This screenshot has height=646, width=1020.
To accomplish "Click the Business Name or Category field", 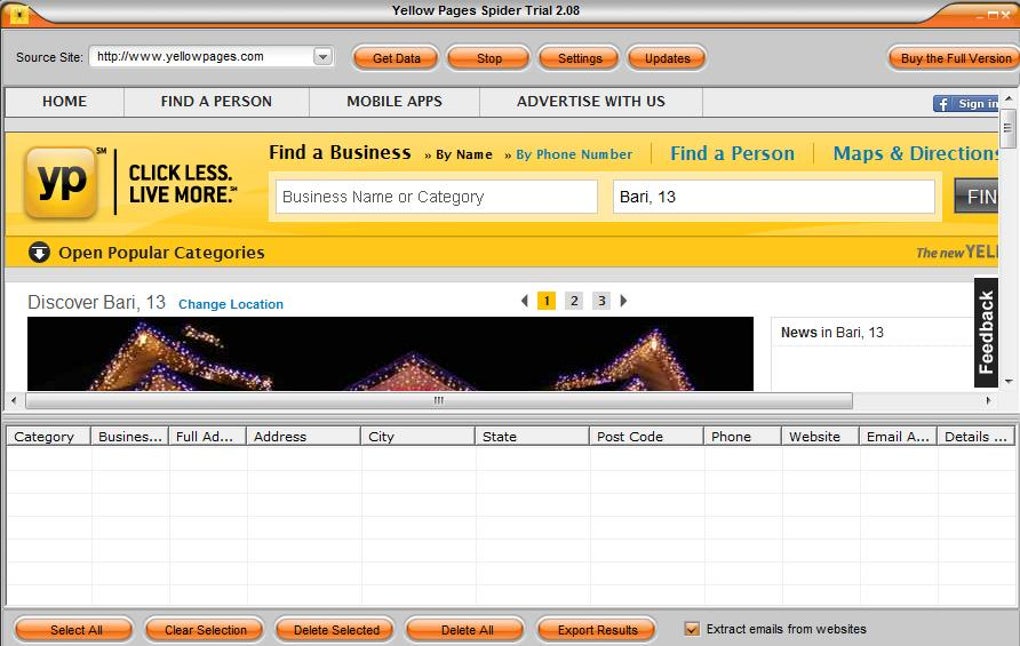I will click(436, 196).
